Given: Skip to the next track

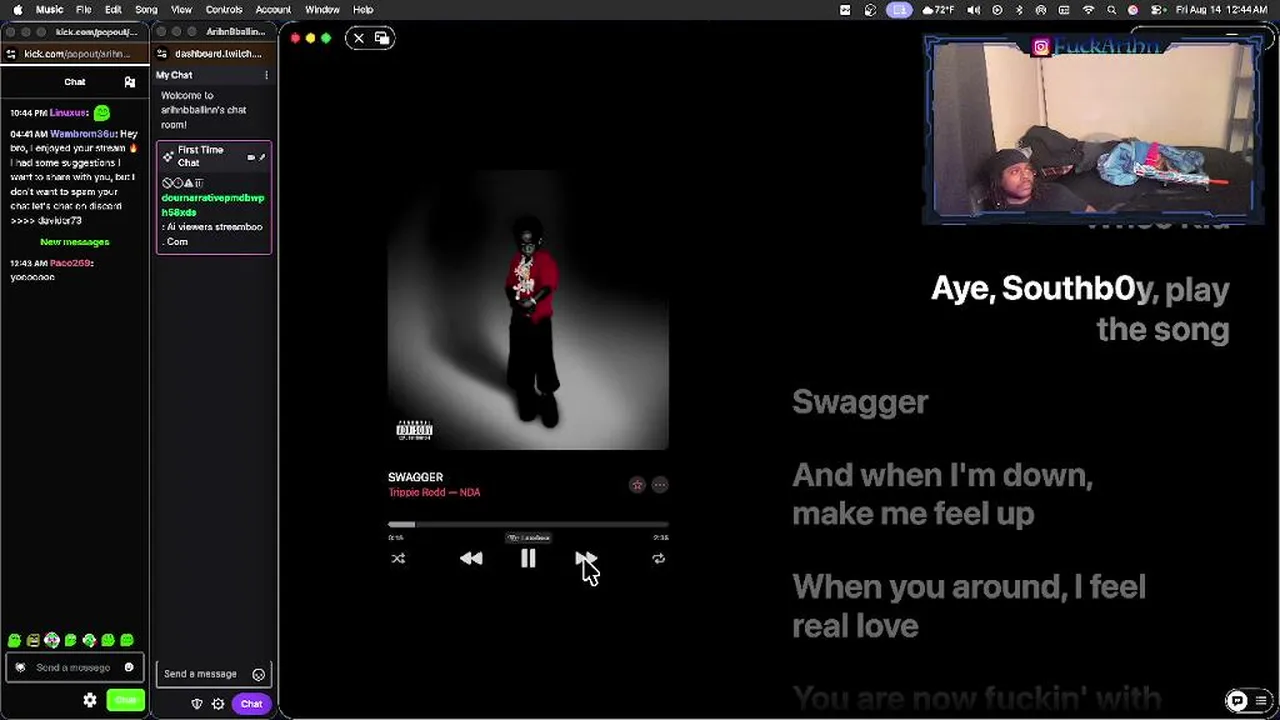Looking at the screenshot, I should (x=586, y=559).
